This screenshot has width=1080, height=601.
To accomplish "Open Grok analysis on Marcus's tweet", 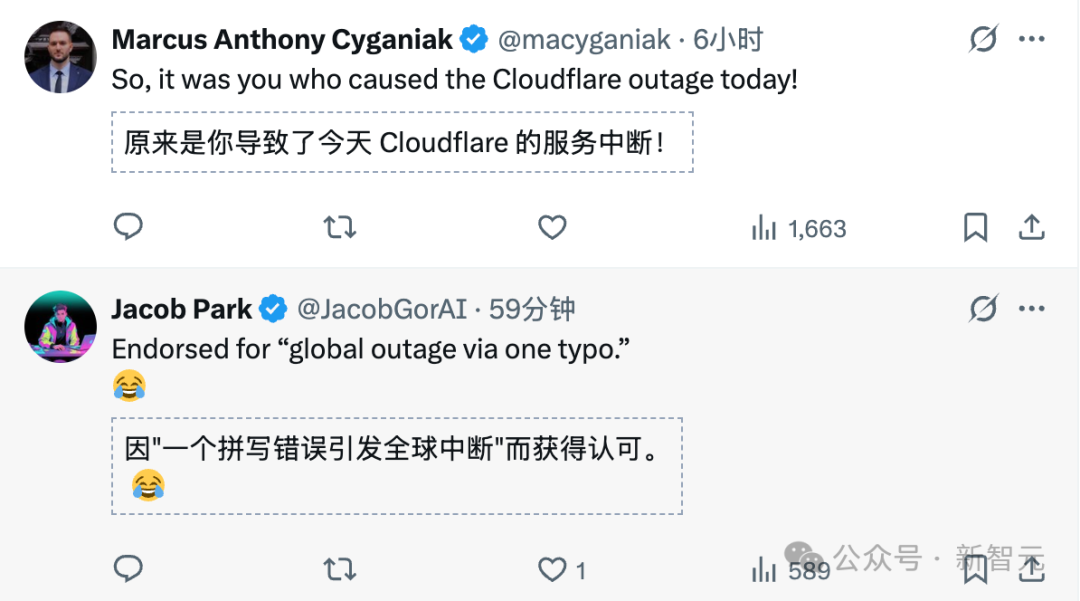I will (984, 38).
